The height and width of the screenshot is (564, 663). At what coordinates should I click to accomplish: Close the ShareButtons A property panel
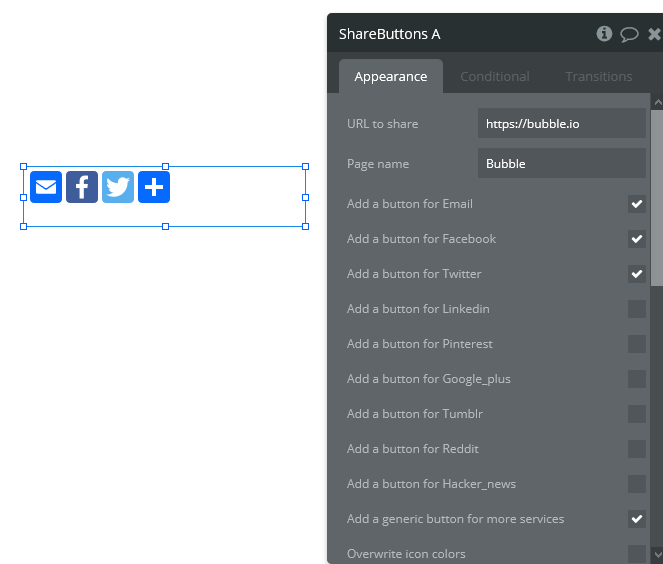click(655, 34)
